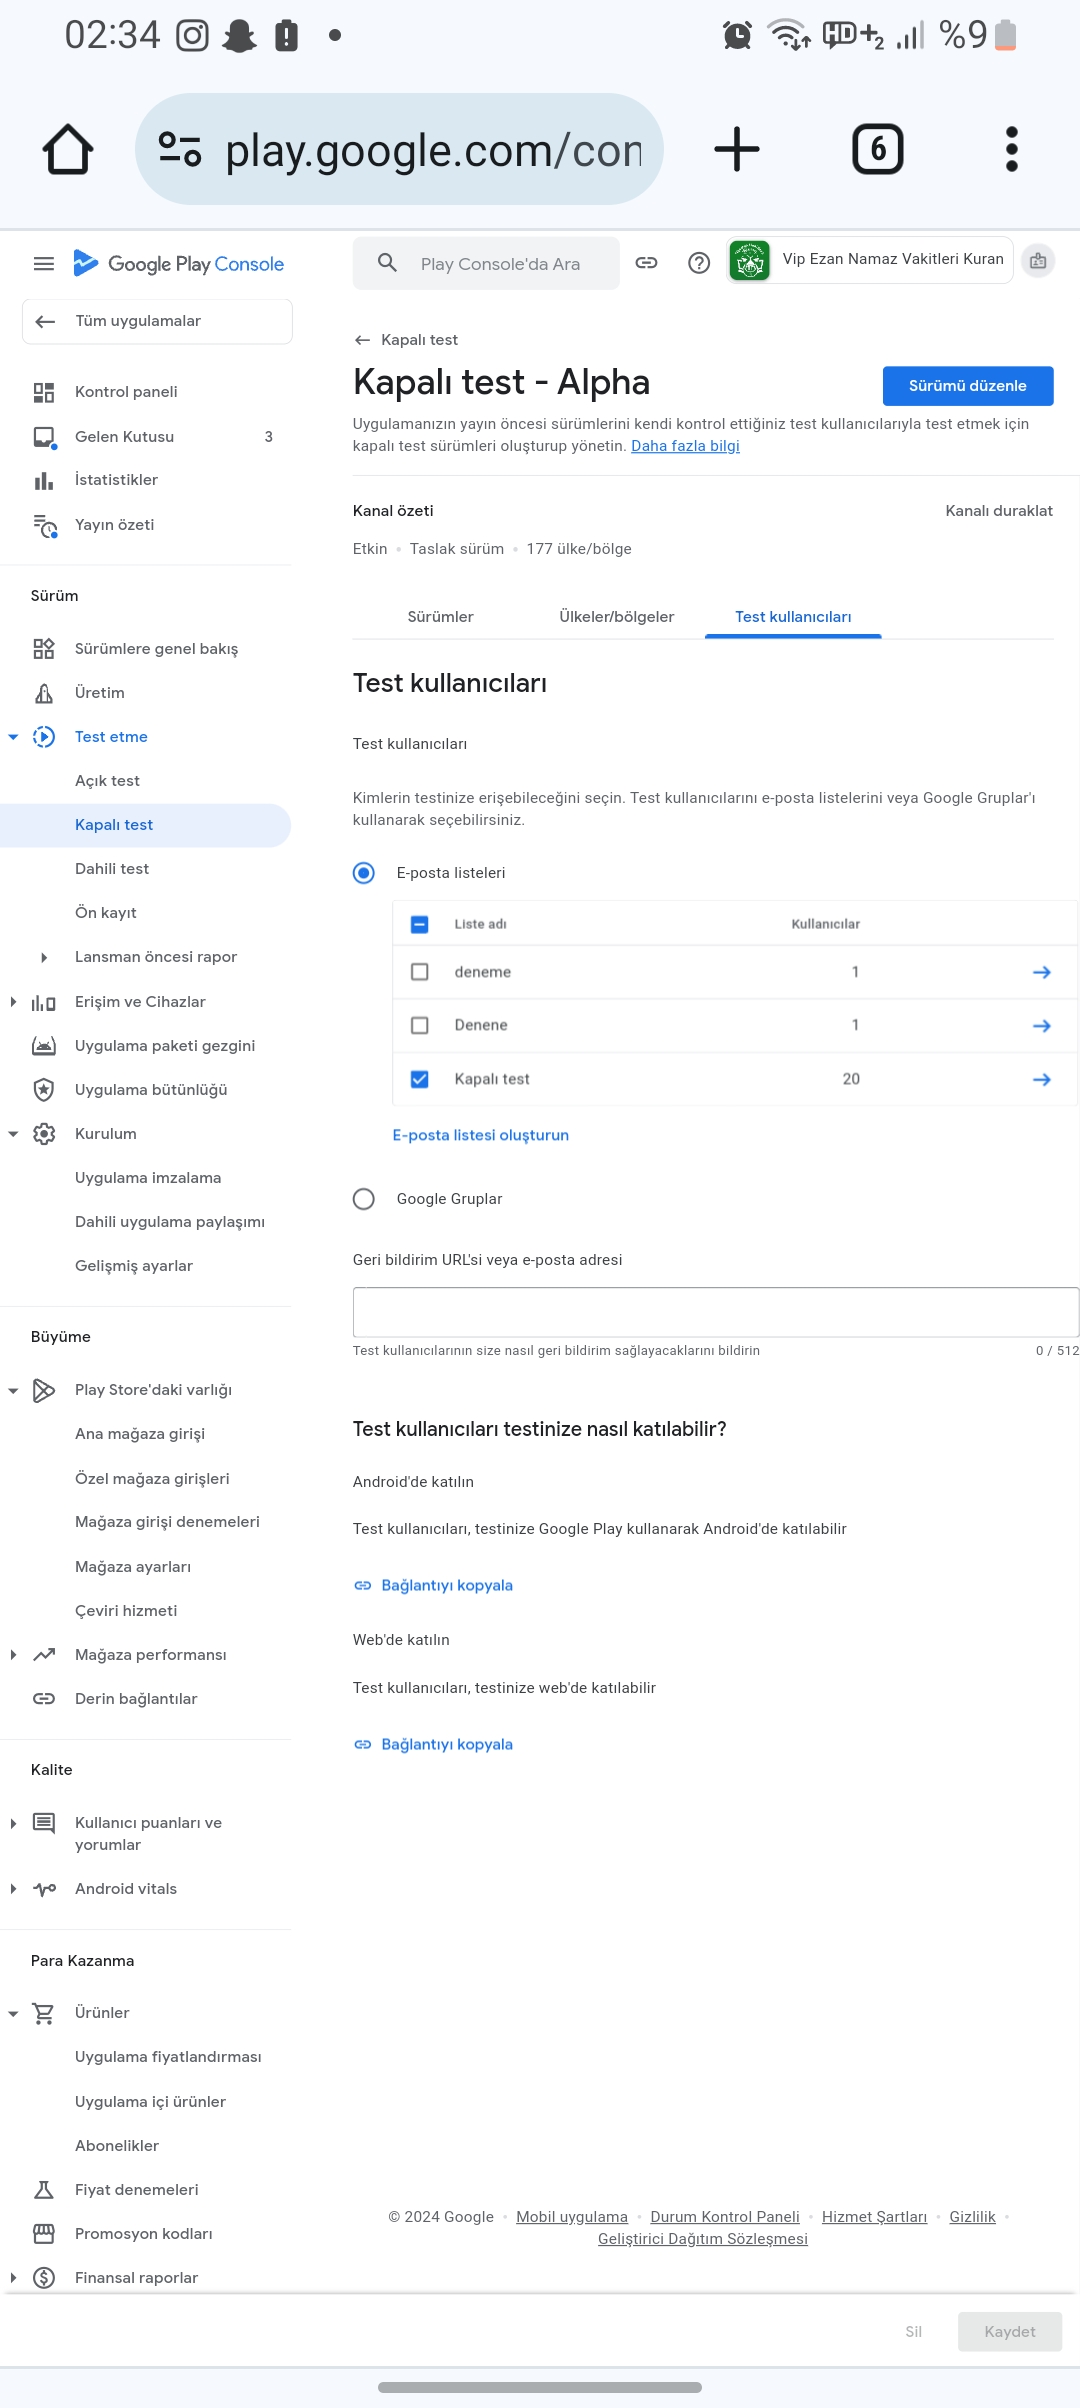Collapse the Ürünler section arrow

[13, 2014]
